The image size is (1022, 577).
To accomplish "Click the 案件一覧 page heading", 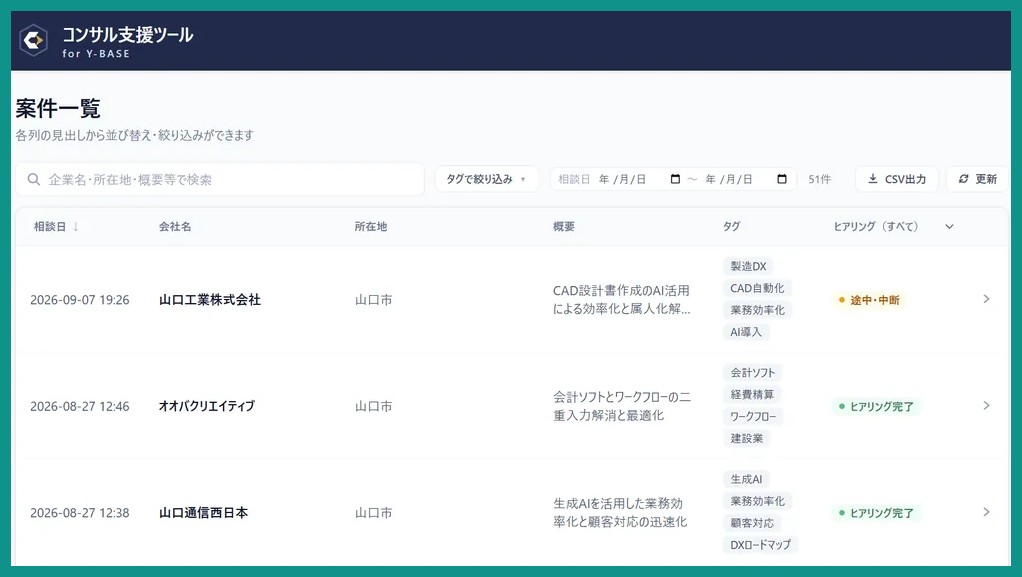I will pos(58,108).
